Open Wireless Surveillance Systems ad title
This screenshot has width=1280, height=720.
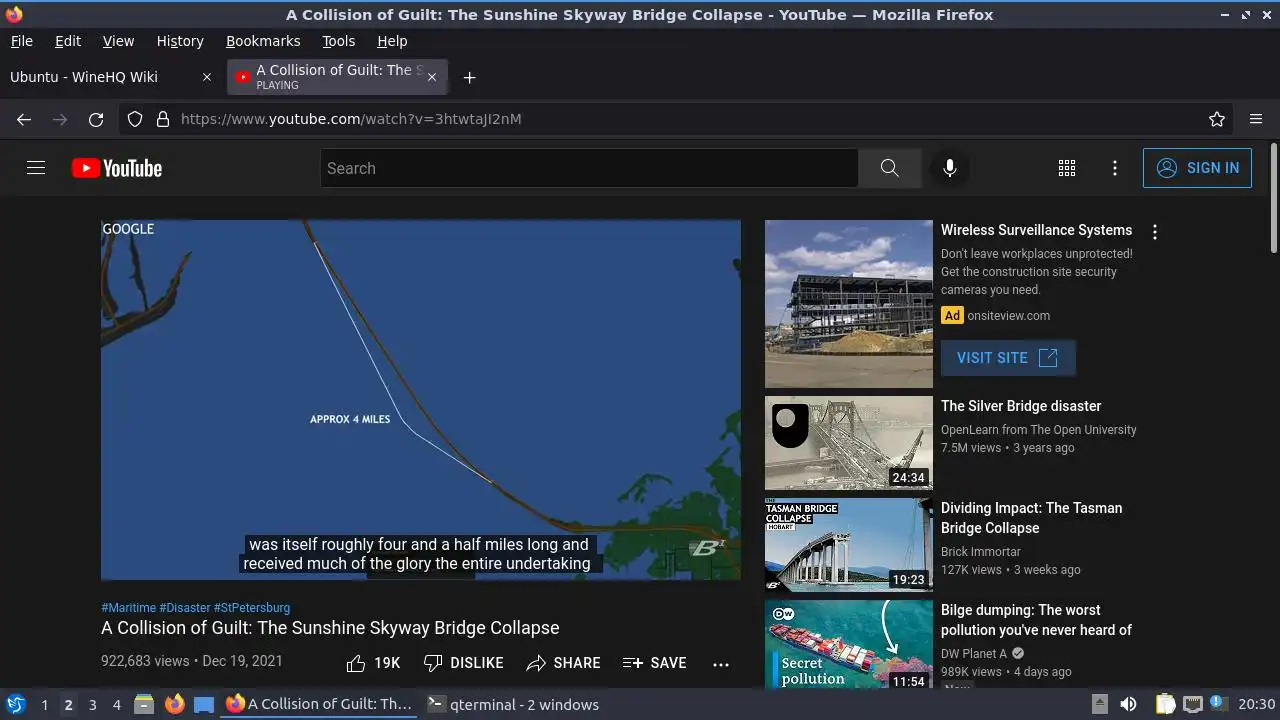[x=1036, y=230]
